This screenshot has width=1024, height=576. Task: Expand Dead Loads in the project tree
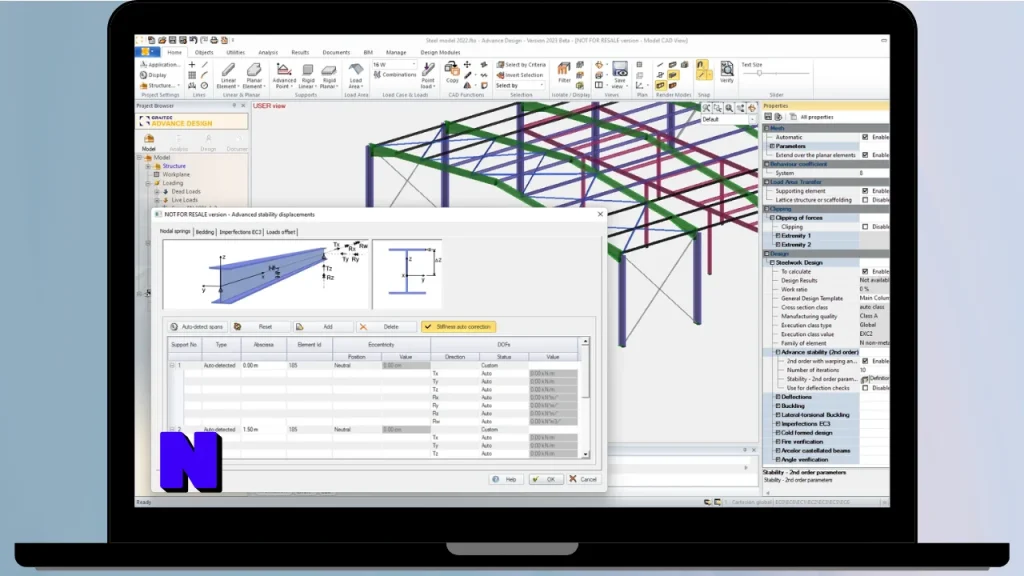157,192
